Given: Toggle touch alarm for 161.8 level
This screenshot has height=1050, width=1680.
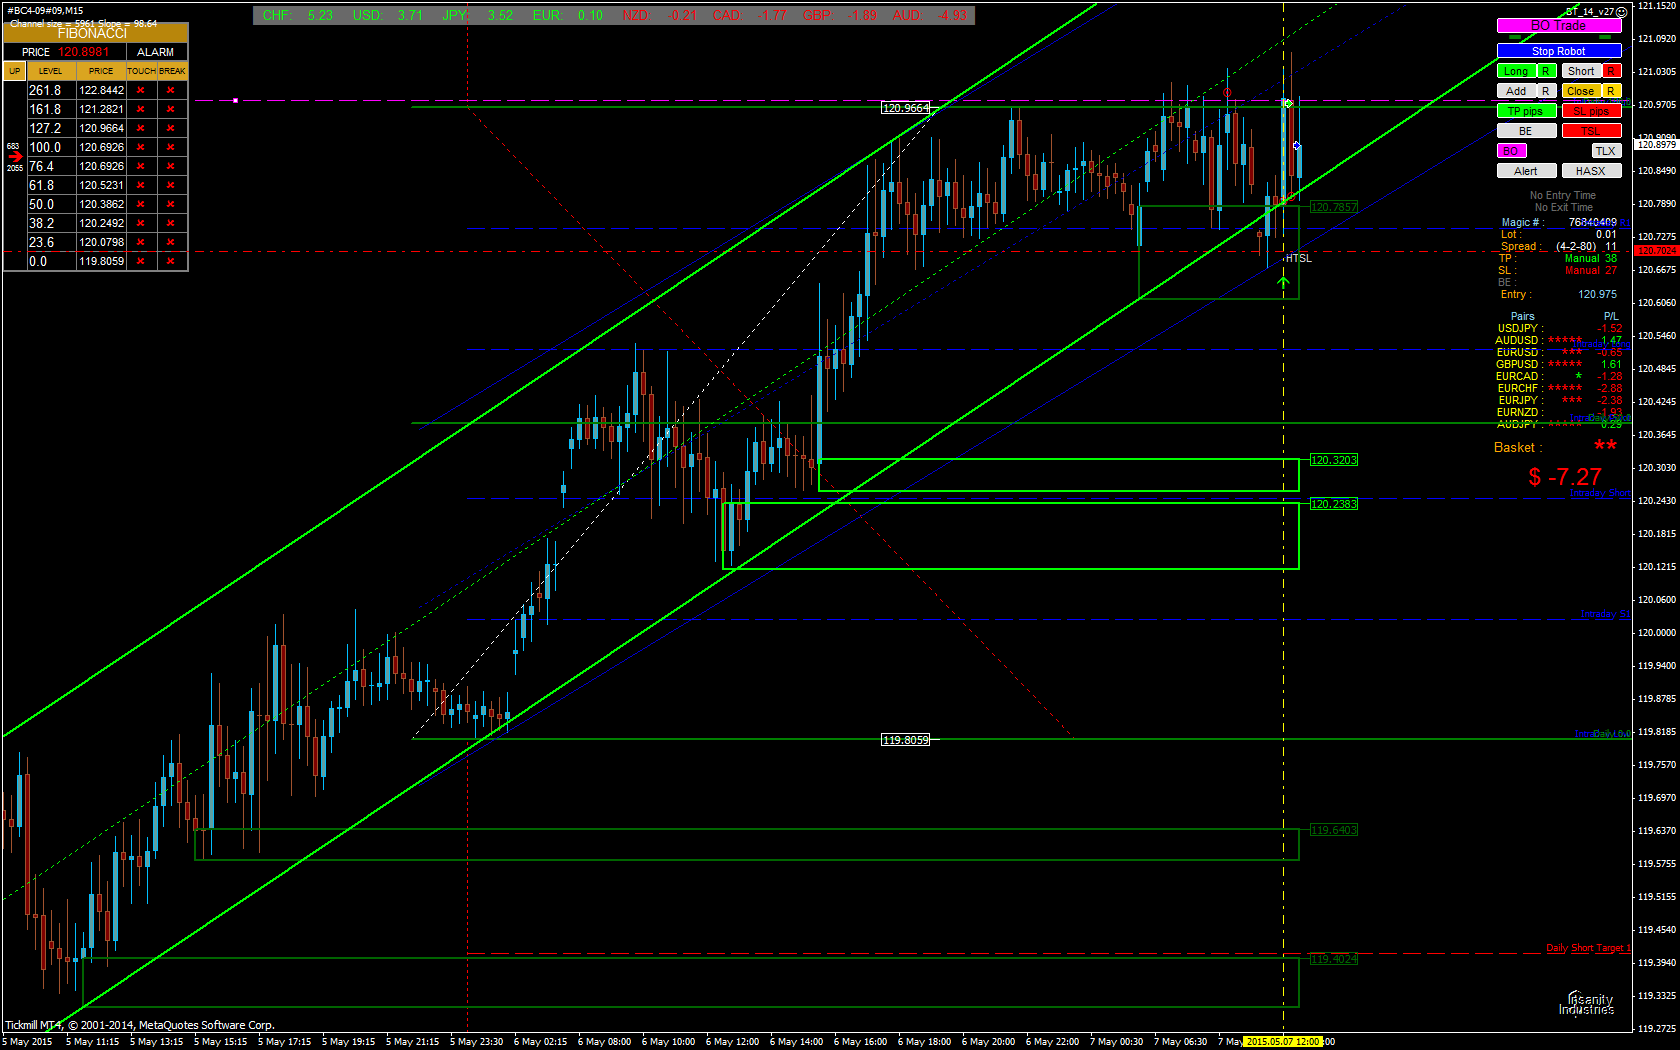Looking at the screenshot, I should (141, 109).
